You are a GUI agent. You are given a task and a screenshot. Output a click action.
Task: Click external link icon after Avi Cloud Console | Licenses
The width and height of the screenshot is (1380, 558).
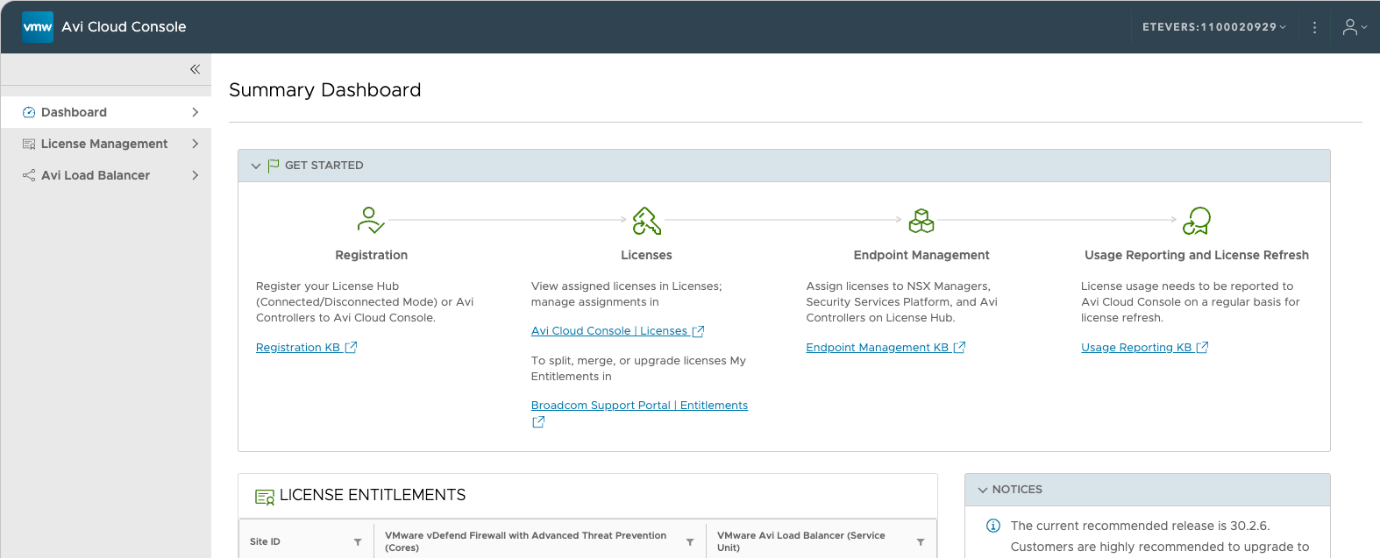point(698,331)
